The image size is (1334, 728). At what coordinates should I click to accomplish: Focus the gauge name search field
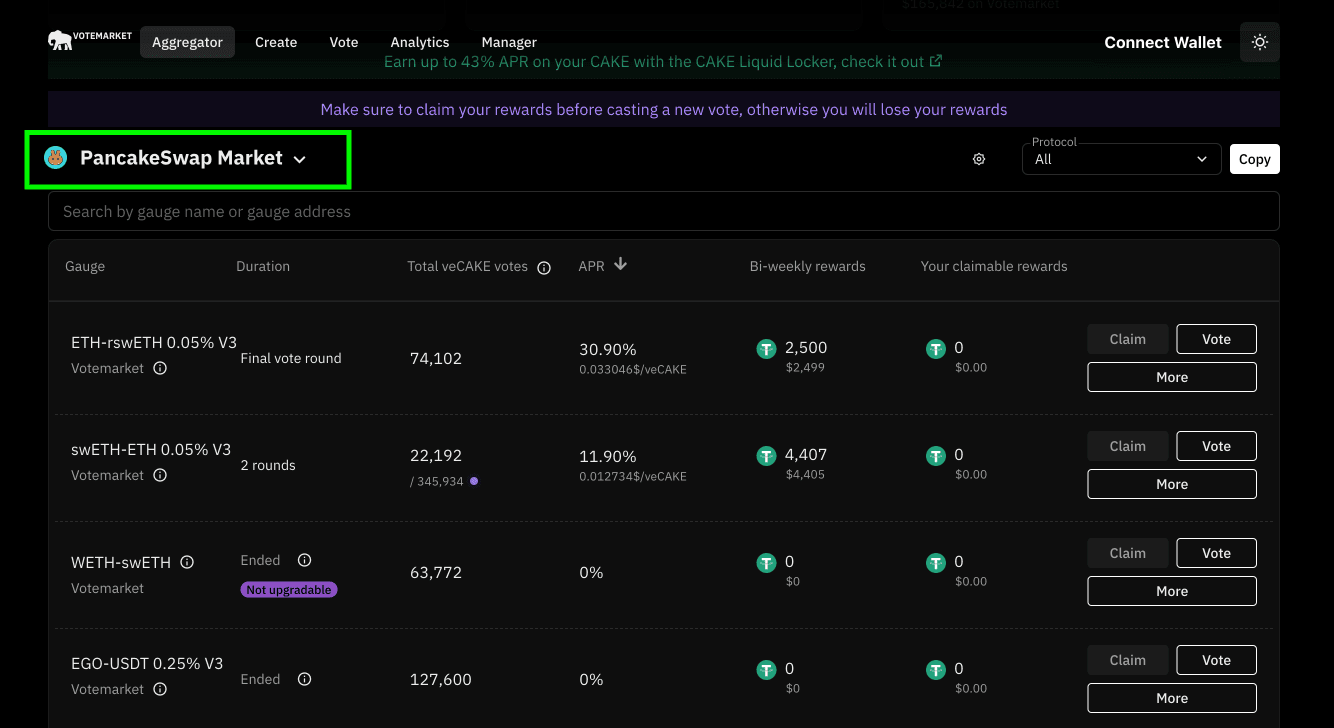(x=663, y=211)
